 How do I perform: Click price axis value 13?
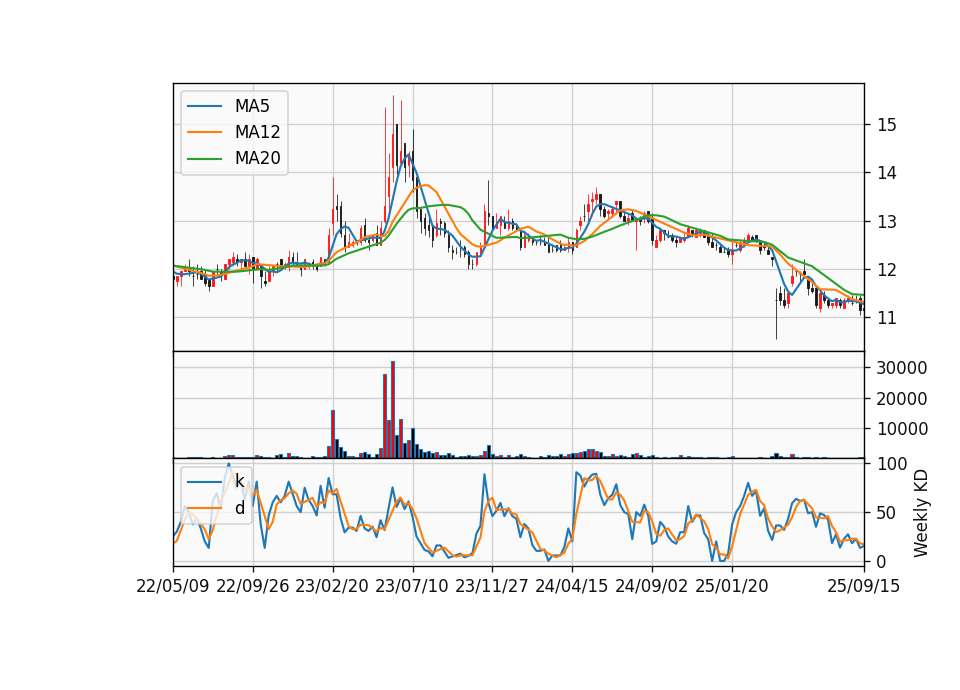[x=887, y=222]
